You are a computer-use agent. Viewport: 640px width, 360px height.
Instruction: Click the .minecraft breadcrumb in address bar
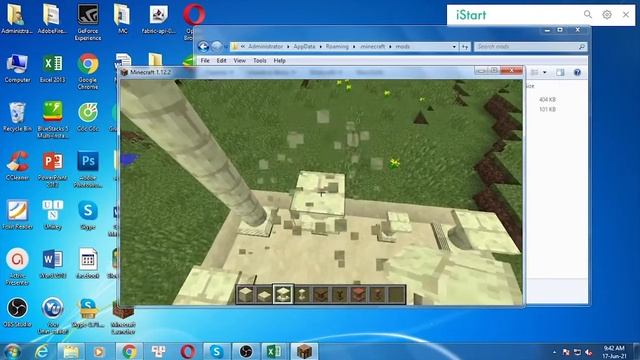coord(373,47)
